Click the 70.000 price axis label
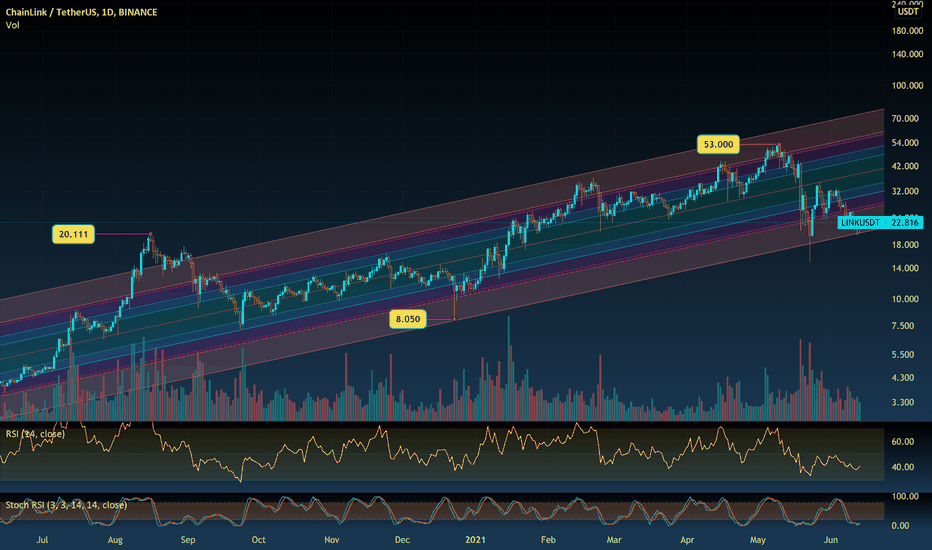Image resolution: width=932 pixels, height=550 pixels. click(x=905, y=119)
